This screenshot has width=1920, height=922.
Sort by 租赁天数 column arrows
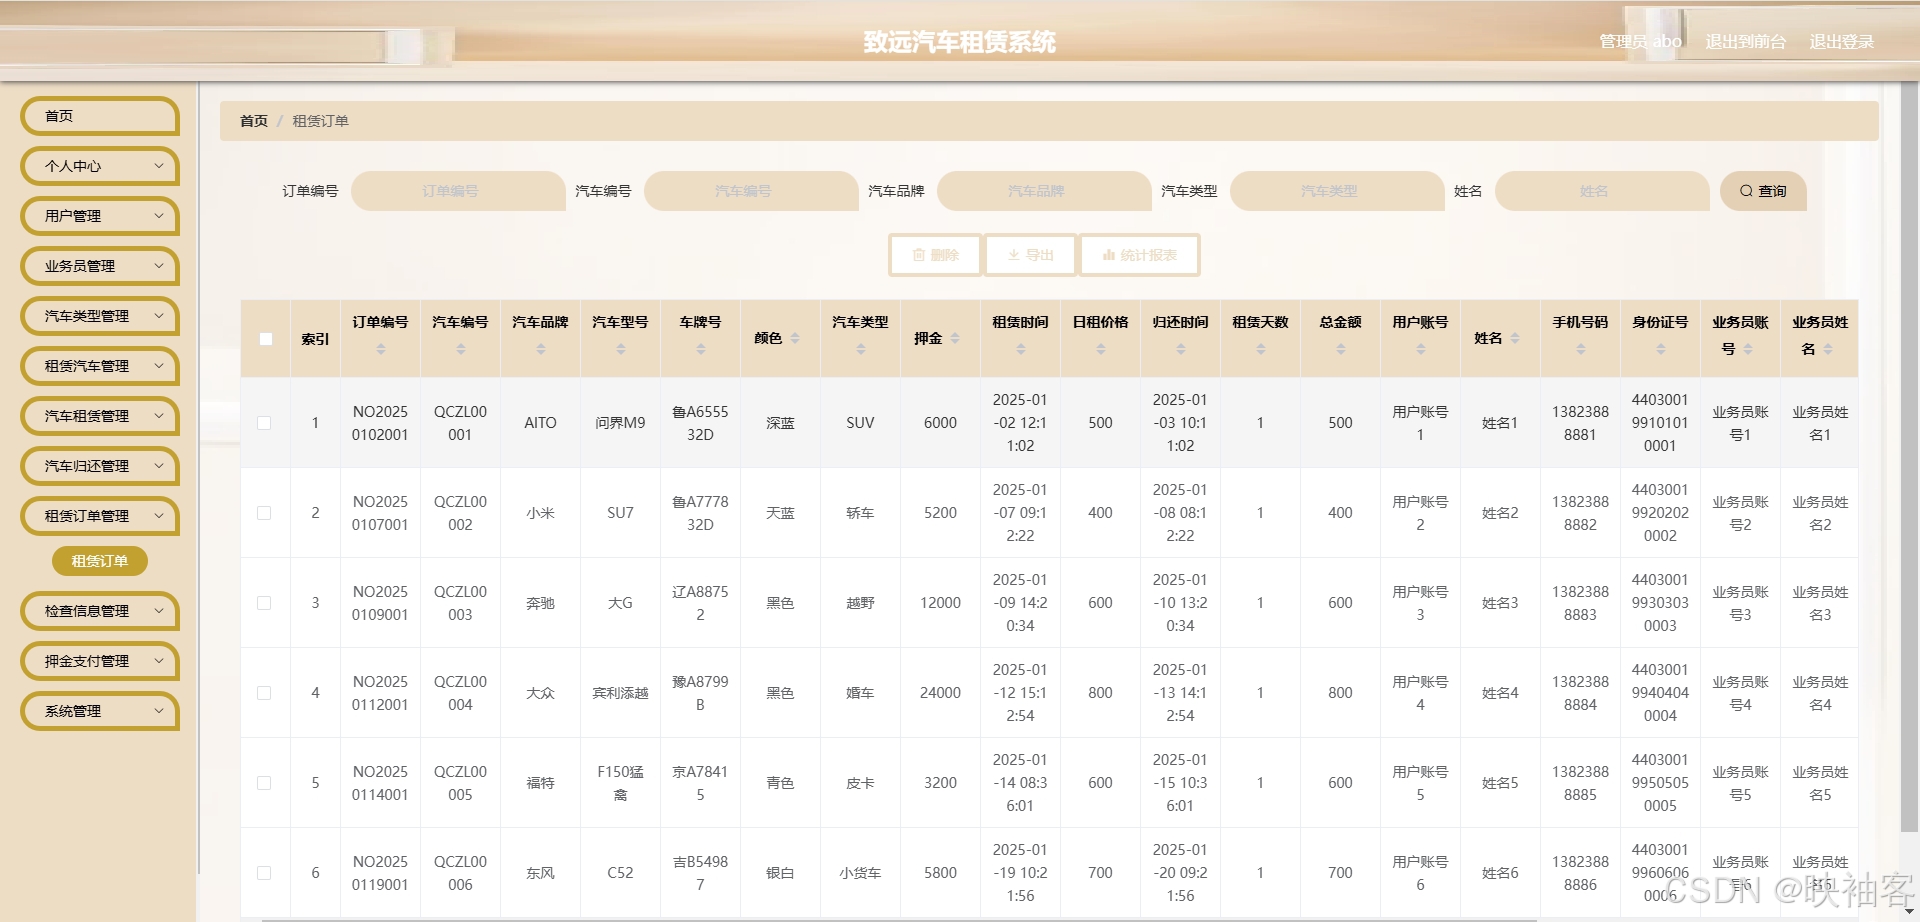pos(1260,349)
